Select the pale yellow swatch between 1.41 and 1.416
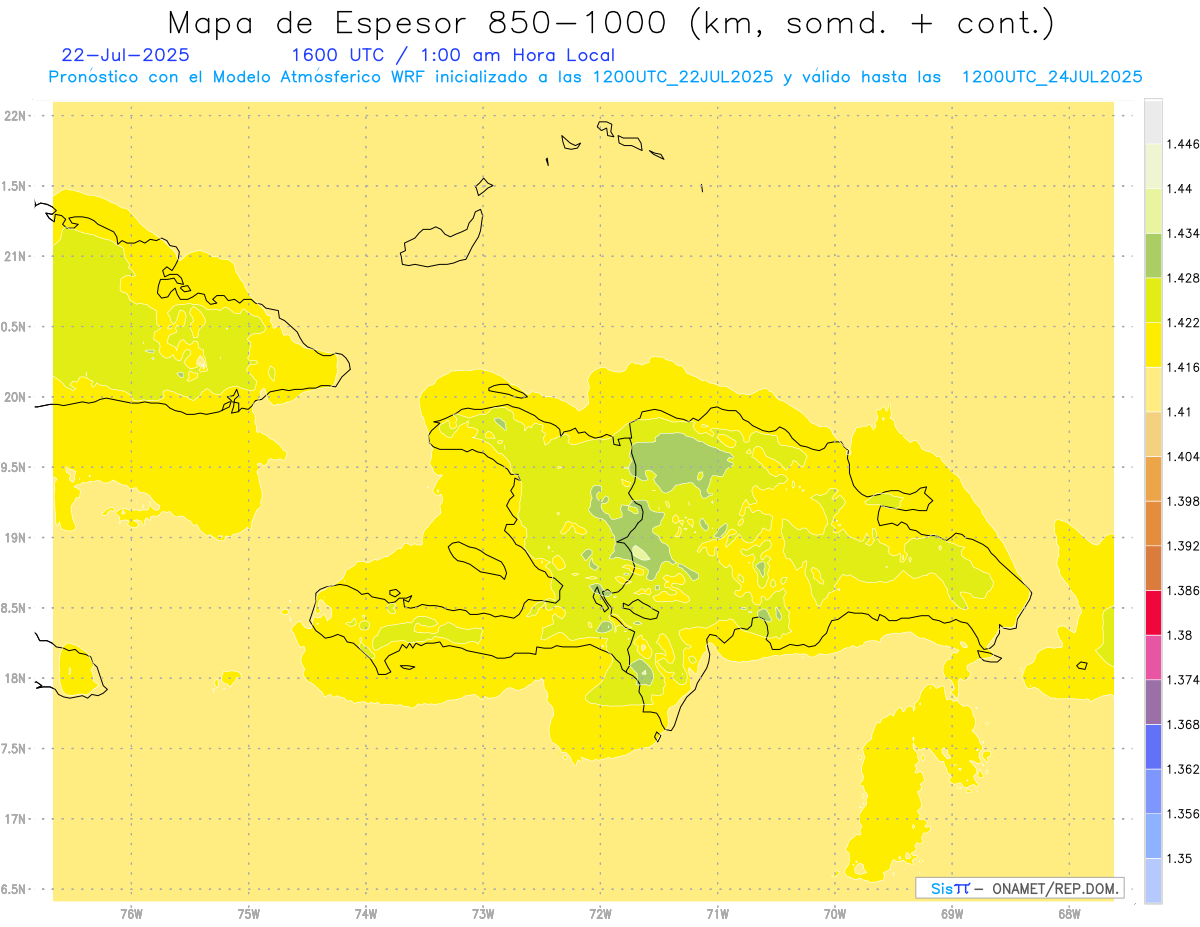 (x=1153, y=389)
